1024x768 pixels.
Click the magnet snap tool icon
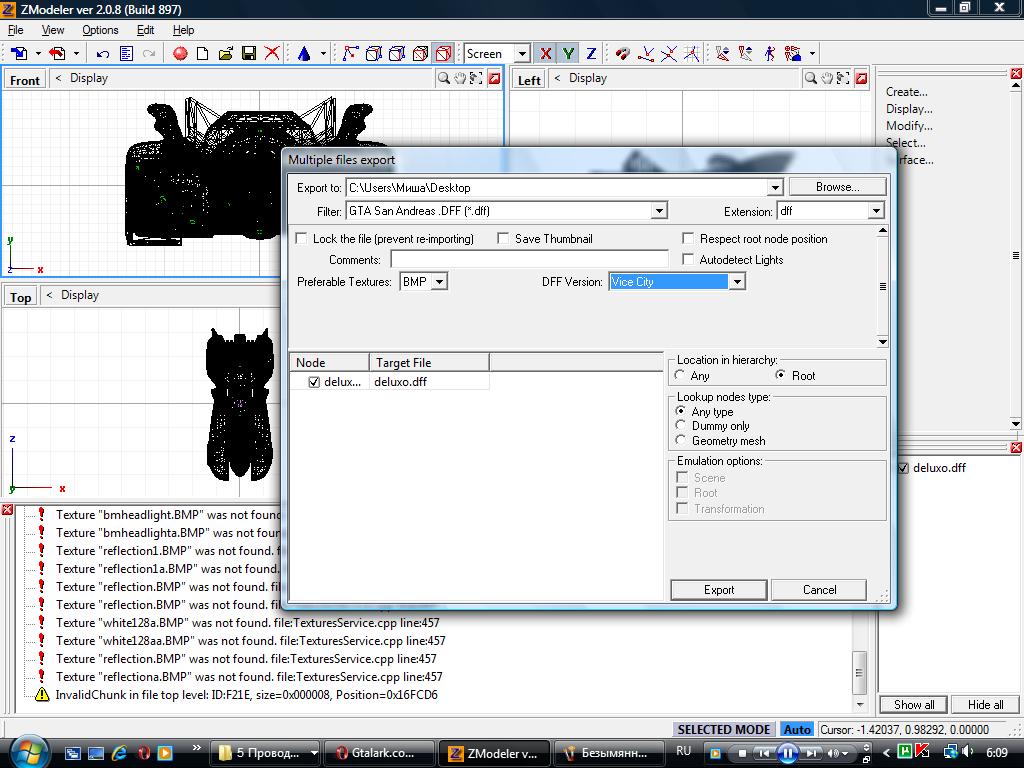click(x=622, y=53)
